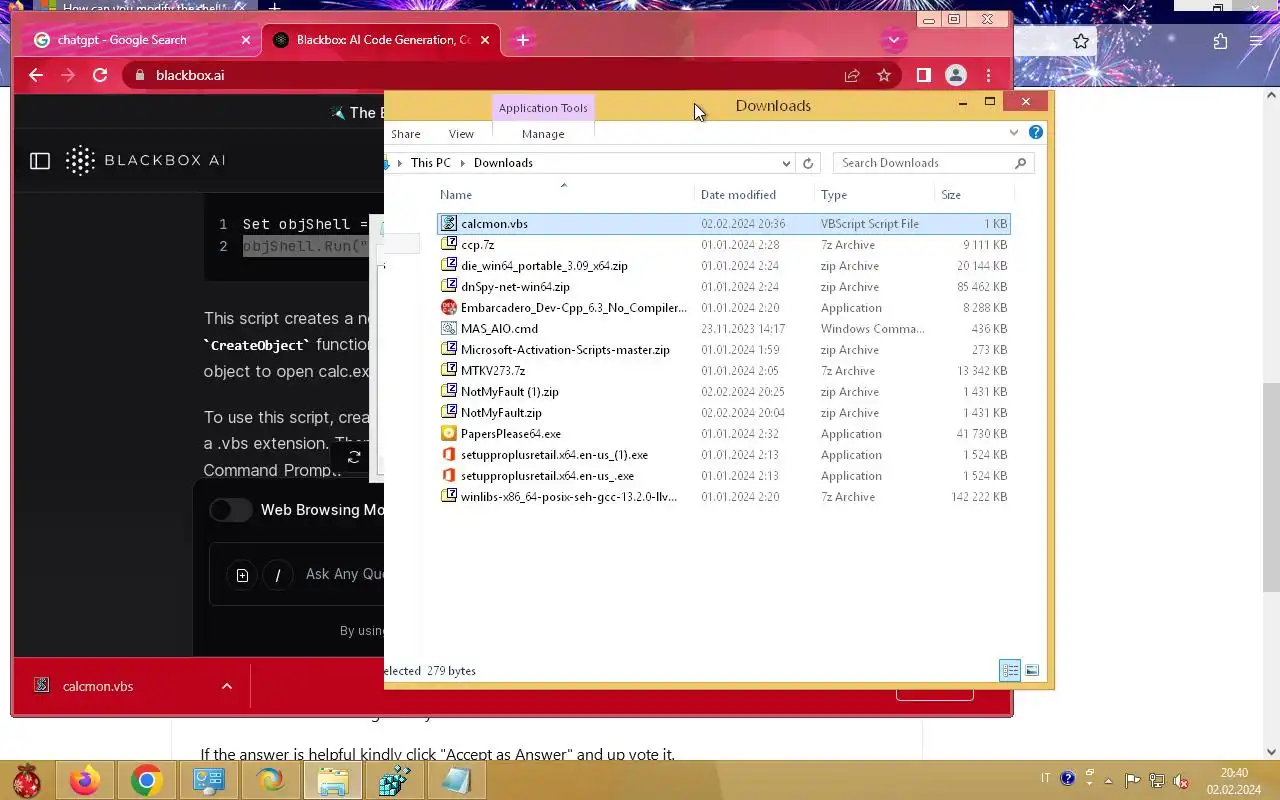The height and width of the screenshot is (800, 1280).
Task: Click the taskbar clock showing 20:40
Action: 1234,773
